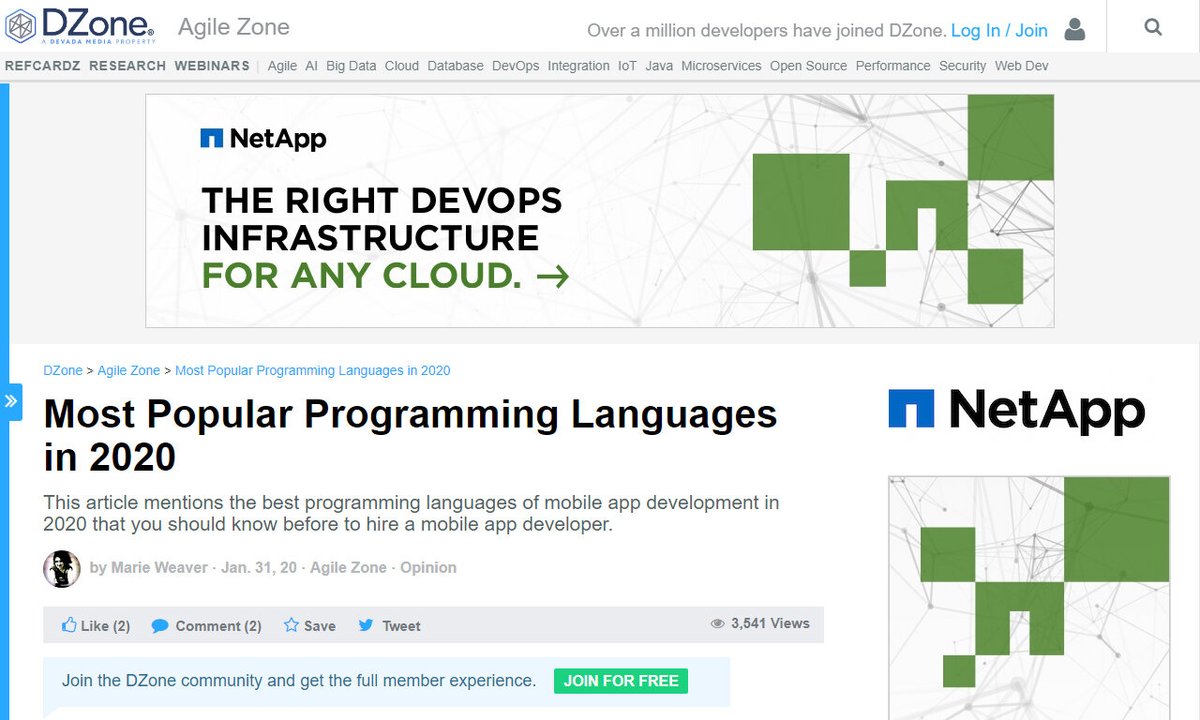Image resolution: width=1200 pixels, height=720 pixels.
Task: Open search with the magnifier icon
Action: point(1153,28)
